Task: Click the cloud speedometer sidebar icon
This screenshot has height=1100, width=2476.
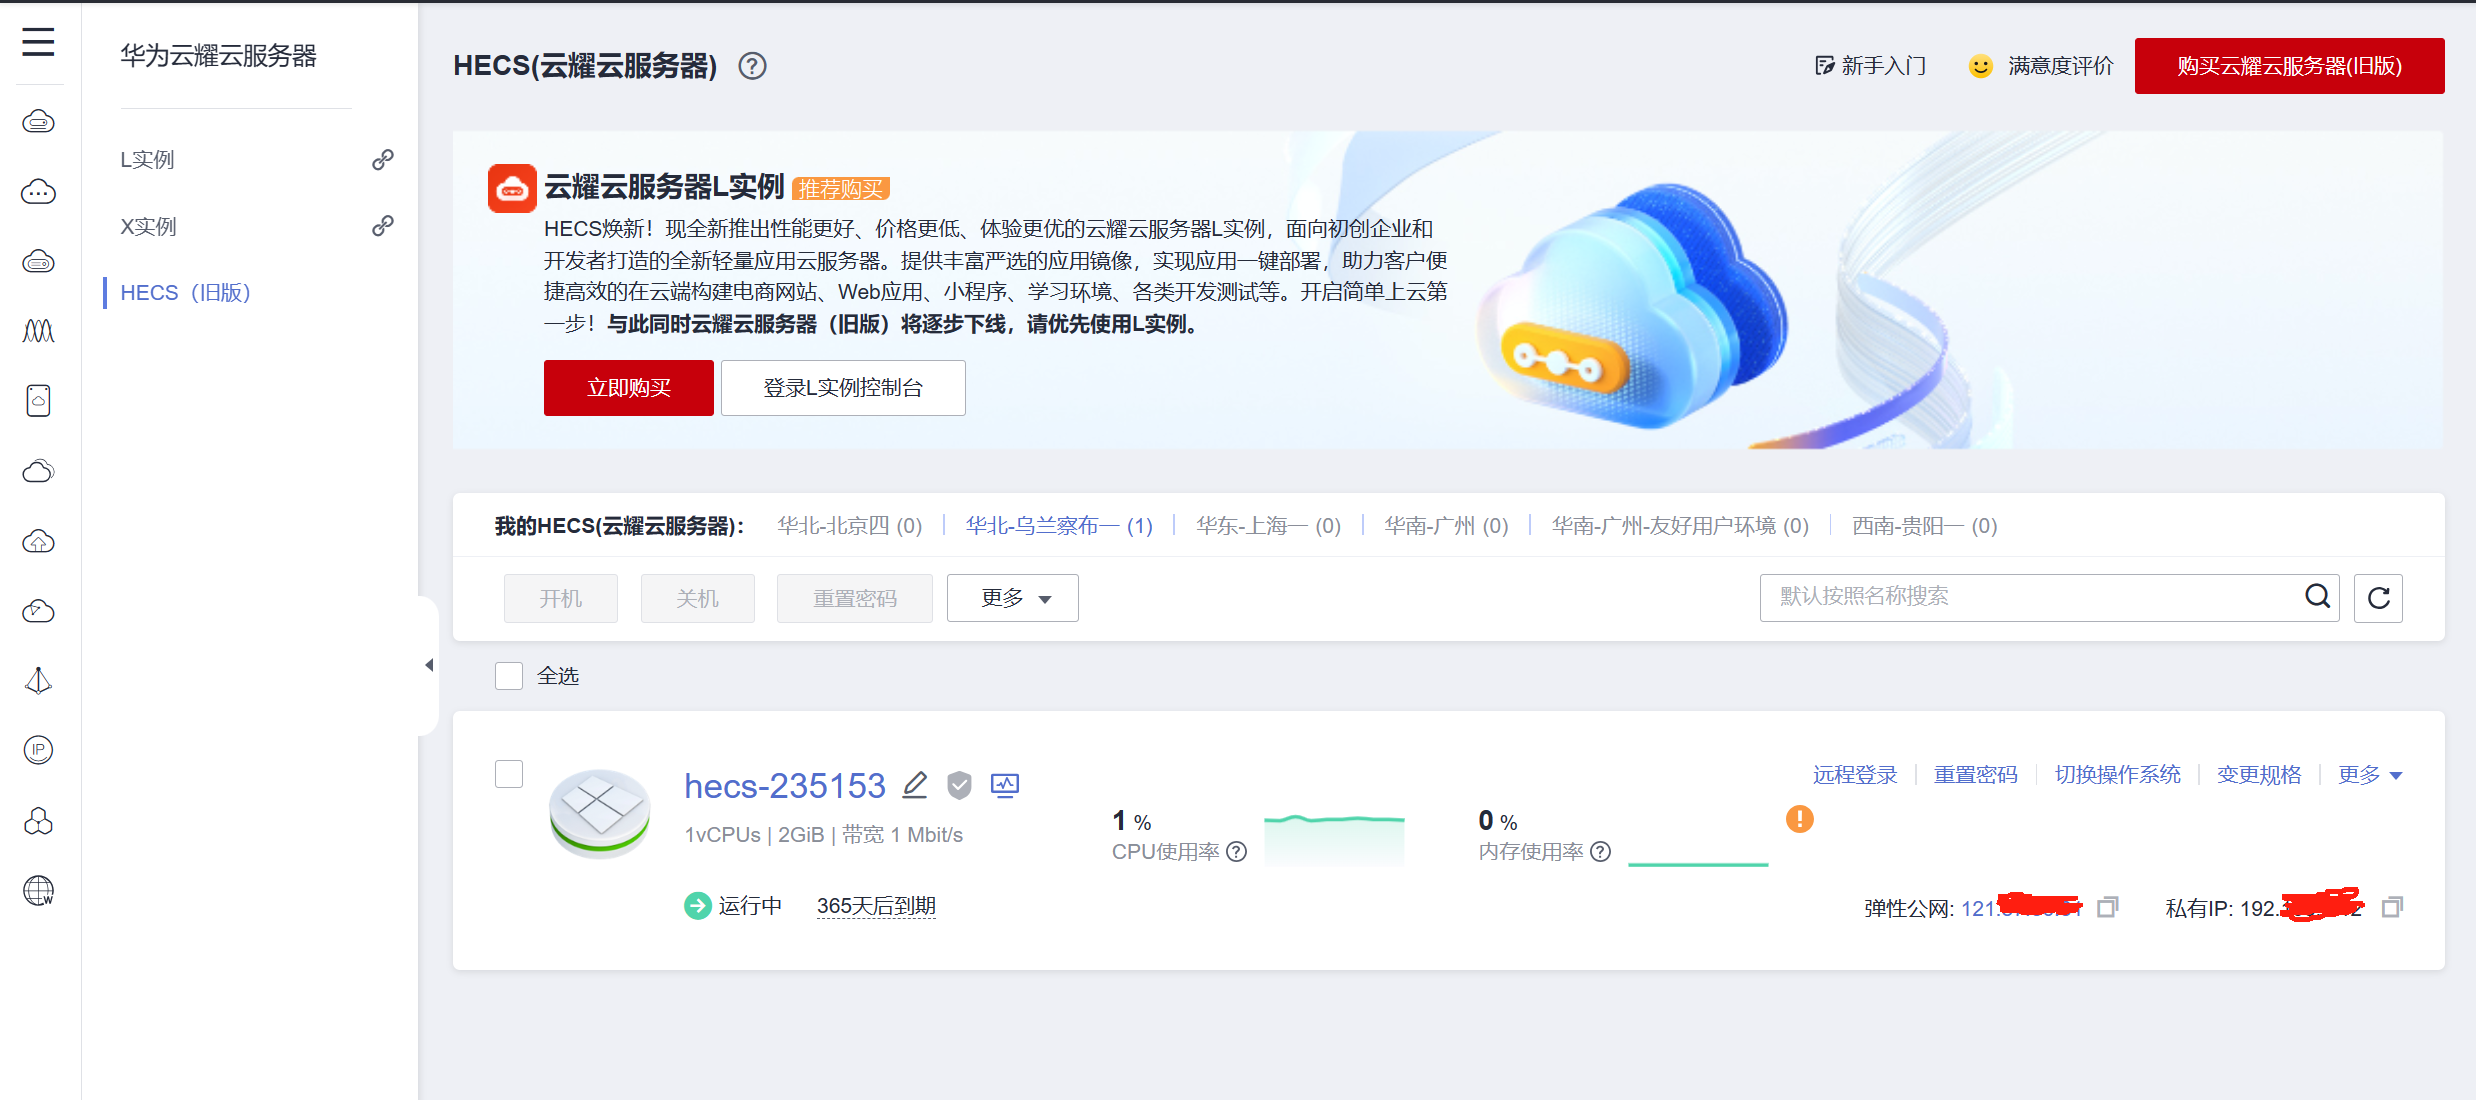Action: [x=38, y=611]
